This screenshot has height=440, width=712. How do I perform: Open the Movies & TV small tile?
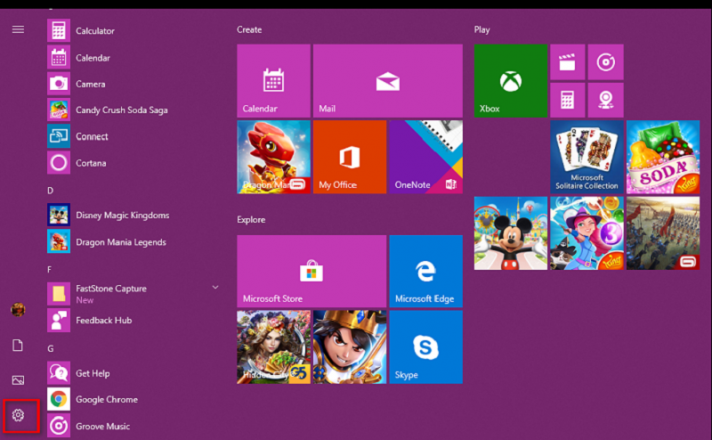coord(568,62)
